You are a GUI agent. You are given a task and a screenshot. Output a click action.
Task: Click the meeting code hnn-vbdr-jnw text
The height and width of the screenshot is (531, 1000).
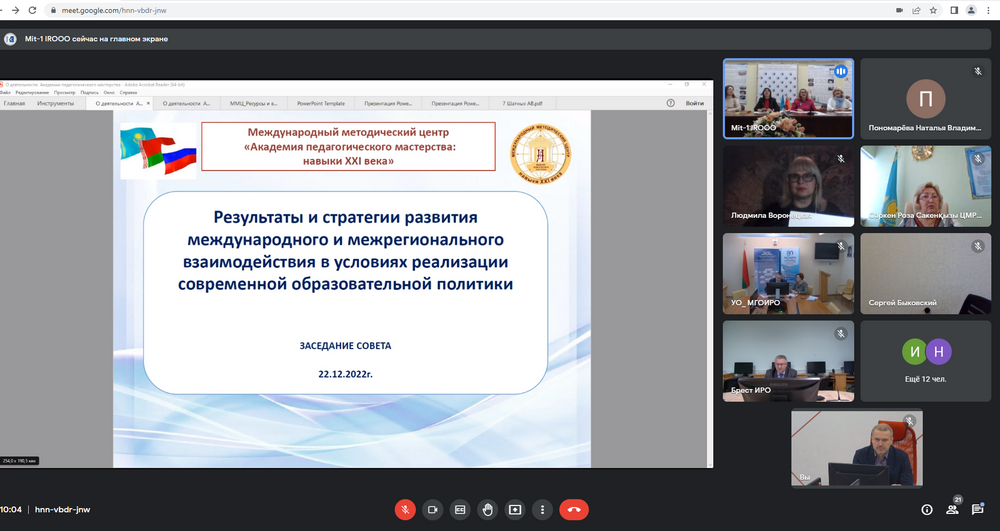pos(62,509)
